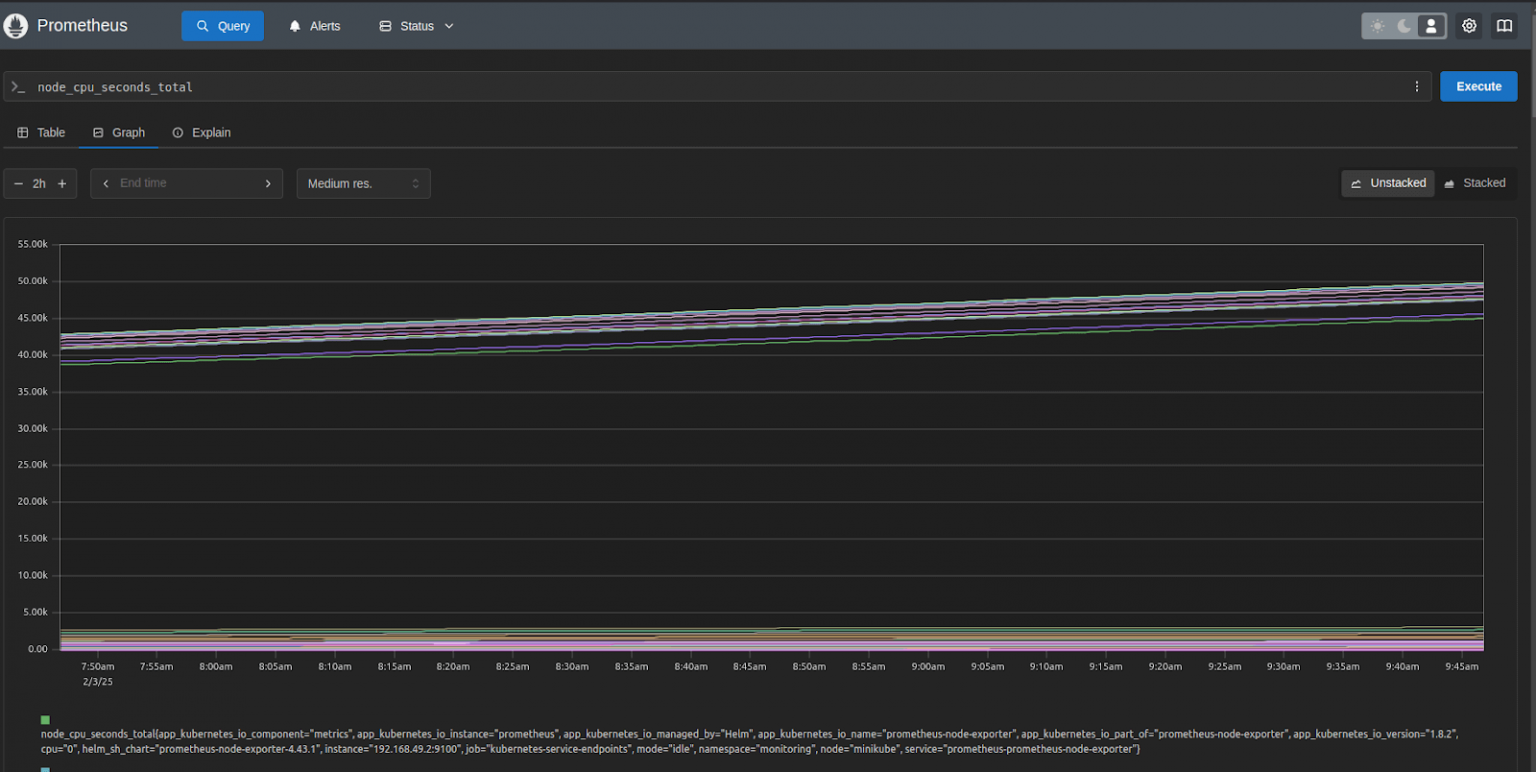Enable light theme with the sun toggle
Viewport: 1536px width, 772px height.
pyautogui.click(x=1377, y=25)
